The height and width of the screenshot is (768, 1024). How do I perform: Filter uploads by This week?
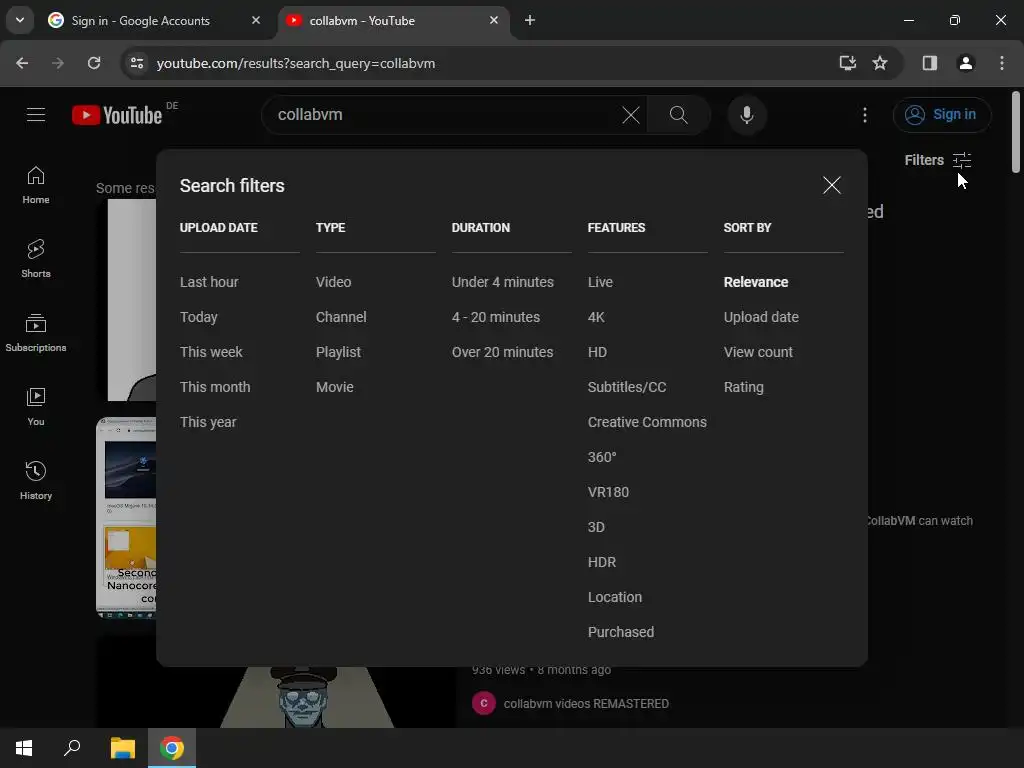click(x=211, y=352)
